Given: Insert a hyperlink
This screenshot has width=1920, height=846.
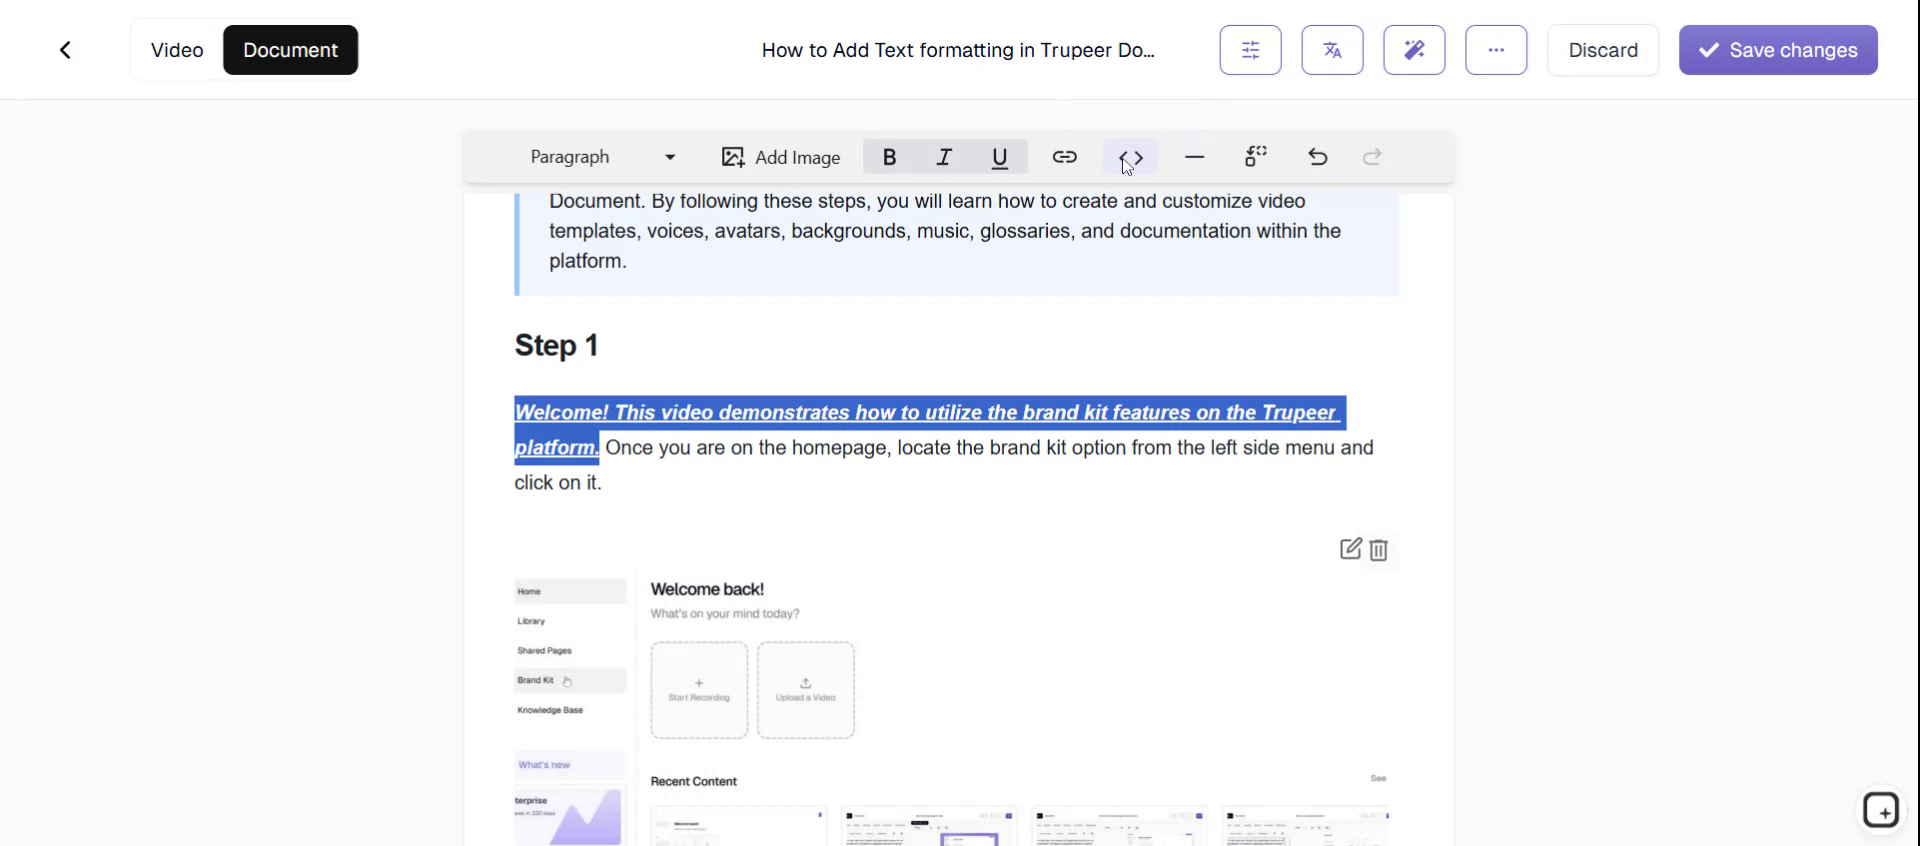Looking at the screenshot, I should pos(1064,157).
